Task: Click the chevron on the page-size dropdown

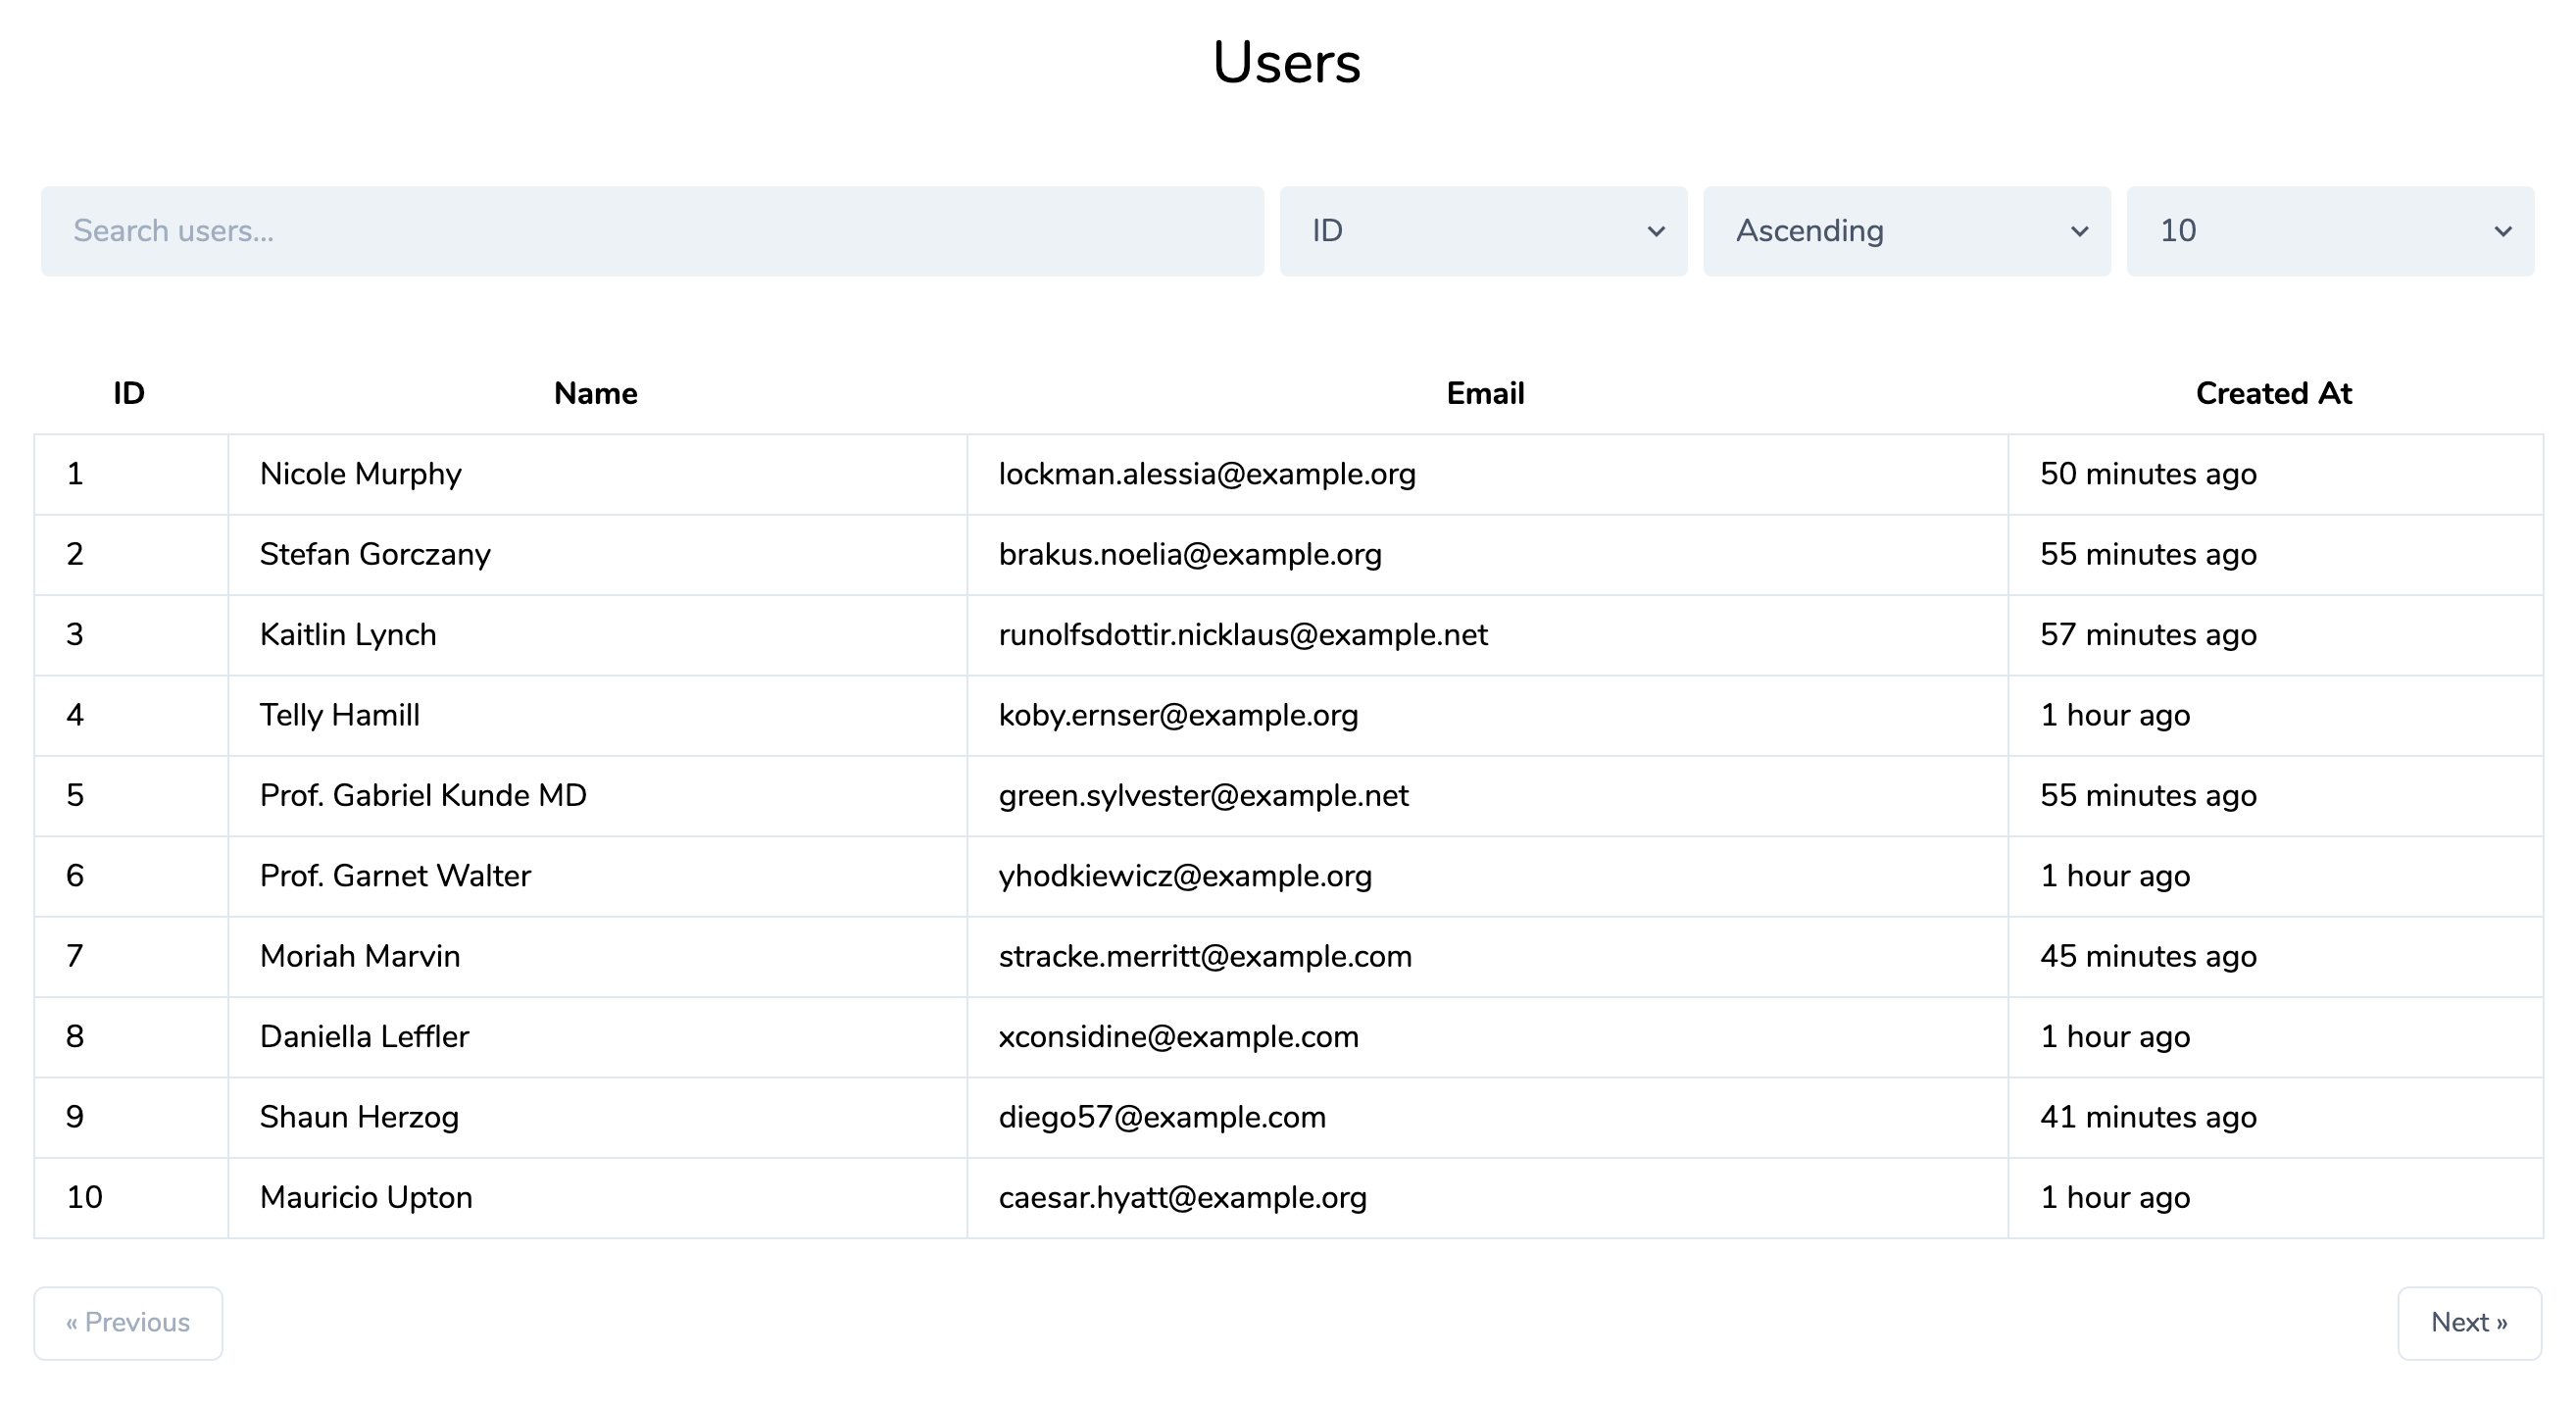Action: 2502,232
